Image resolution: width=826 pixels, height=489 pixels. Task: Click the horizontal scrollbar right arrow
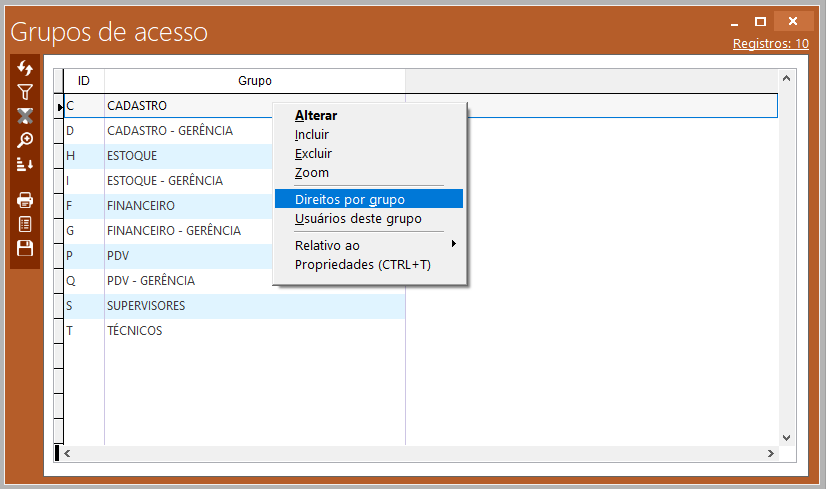click(770, 453)
